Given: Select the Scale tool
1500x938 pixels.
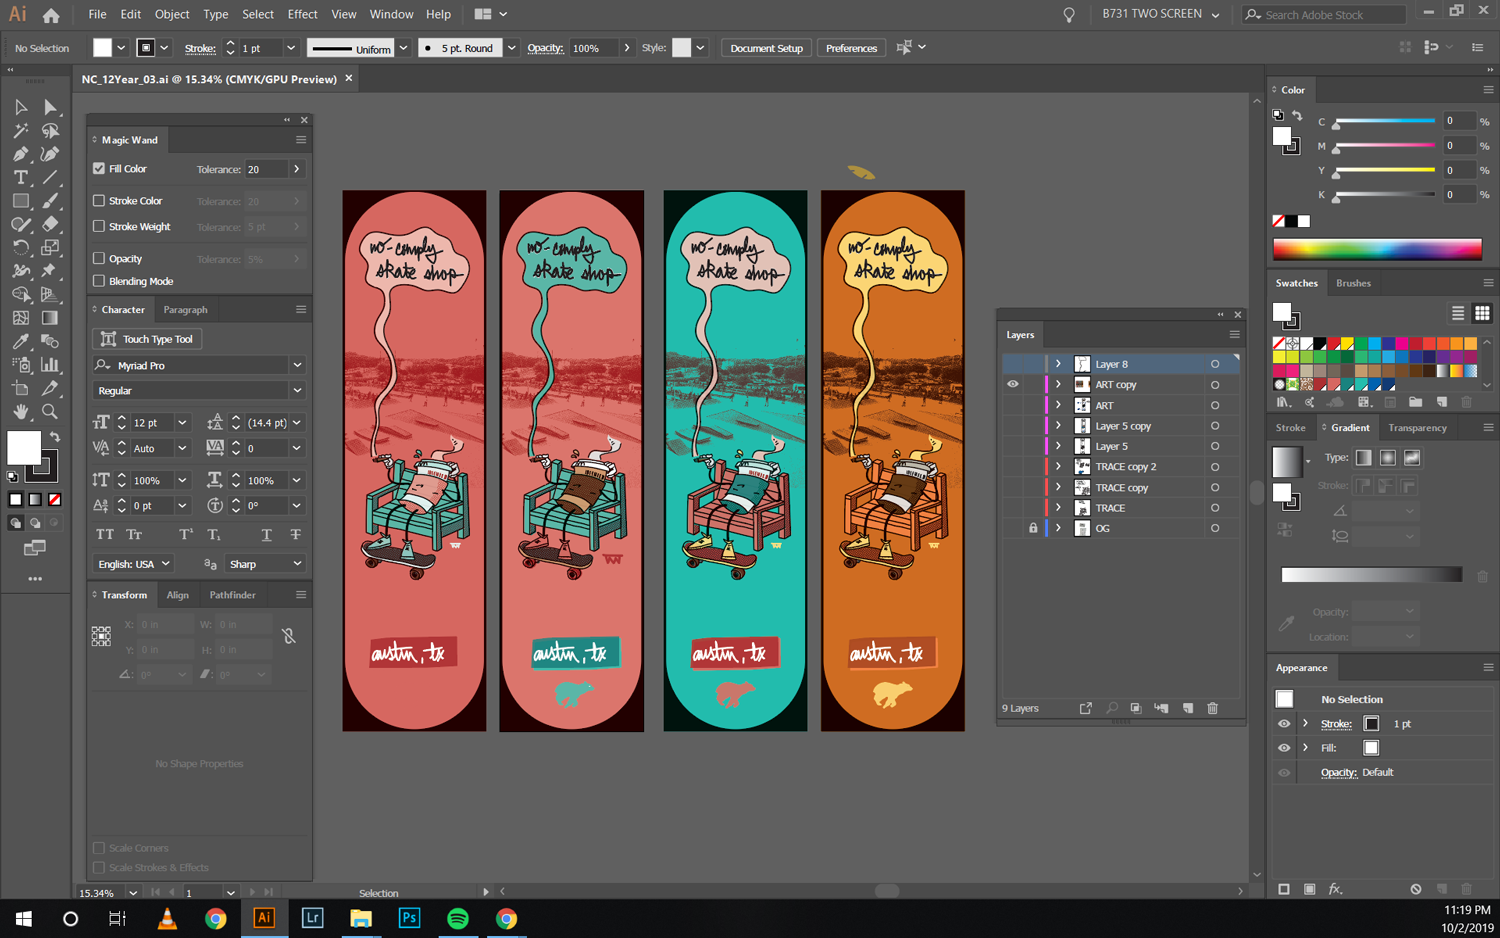Looking at the screenshot, I should click(x=50, y=248).
